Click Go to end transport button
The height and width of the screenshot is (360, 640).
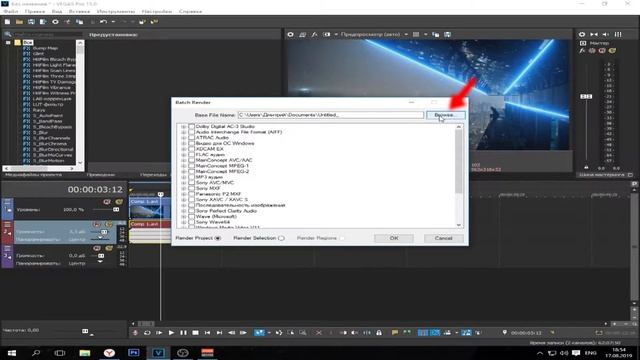[x=220, y=333]
